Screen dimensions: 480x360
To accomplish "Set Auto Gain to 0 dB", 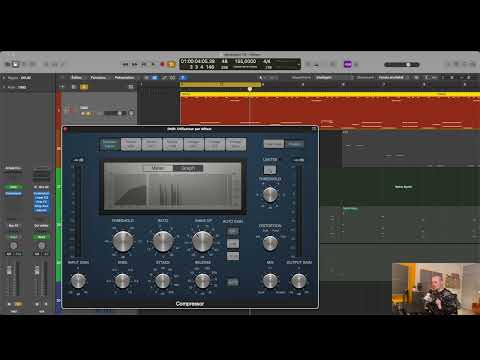I will [x=233, y=244].
